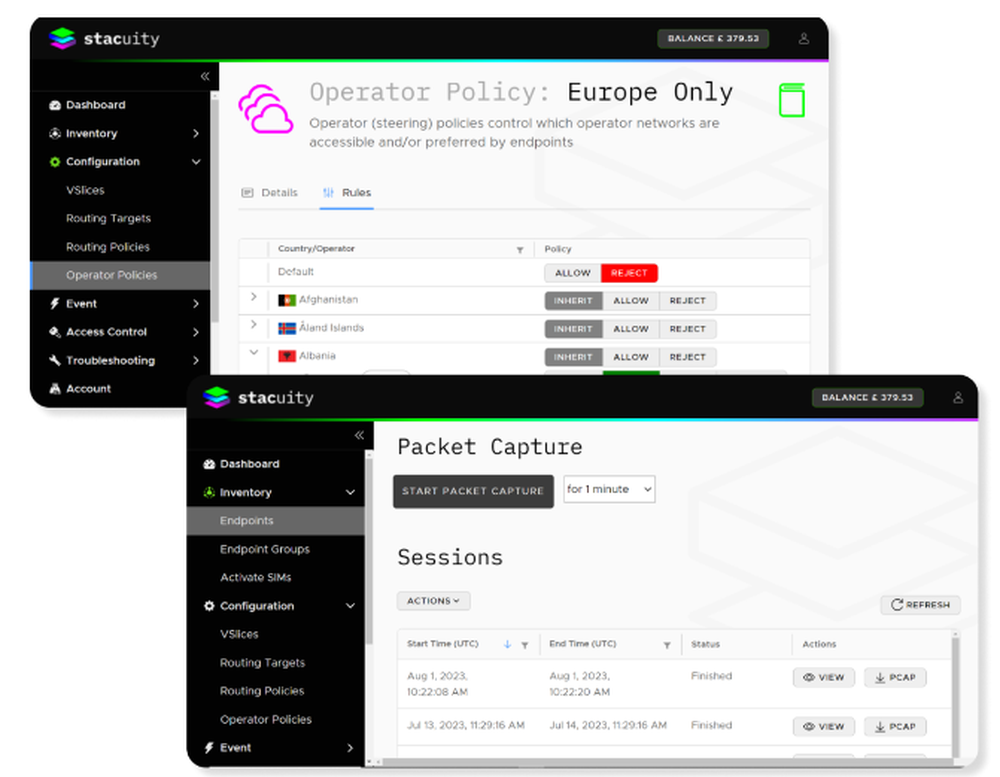
Task: Set Afghanistan policy to INHERIT
Action: (573, 300)
